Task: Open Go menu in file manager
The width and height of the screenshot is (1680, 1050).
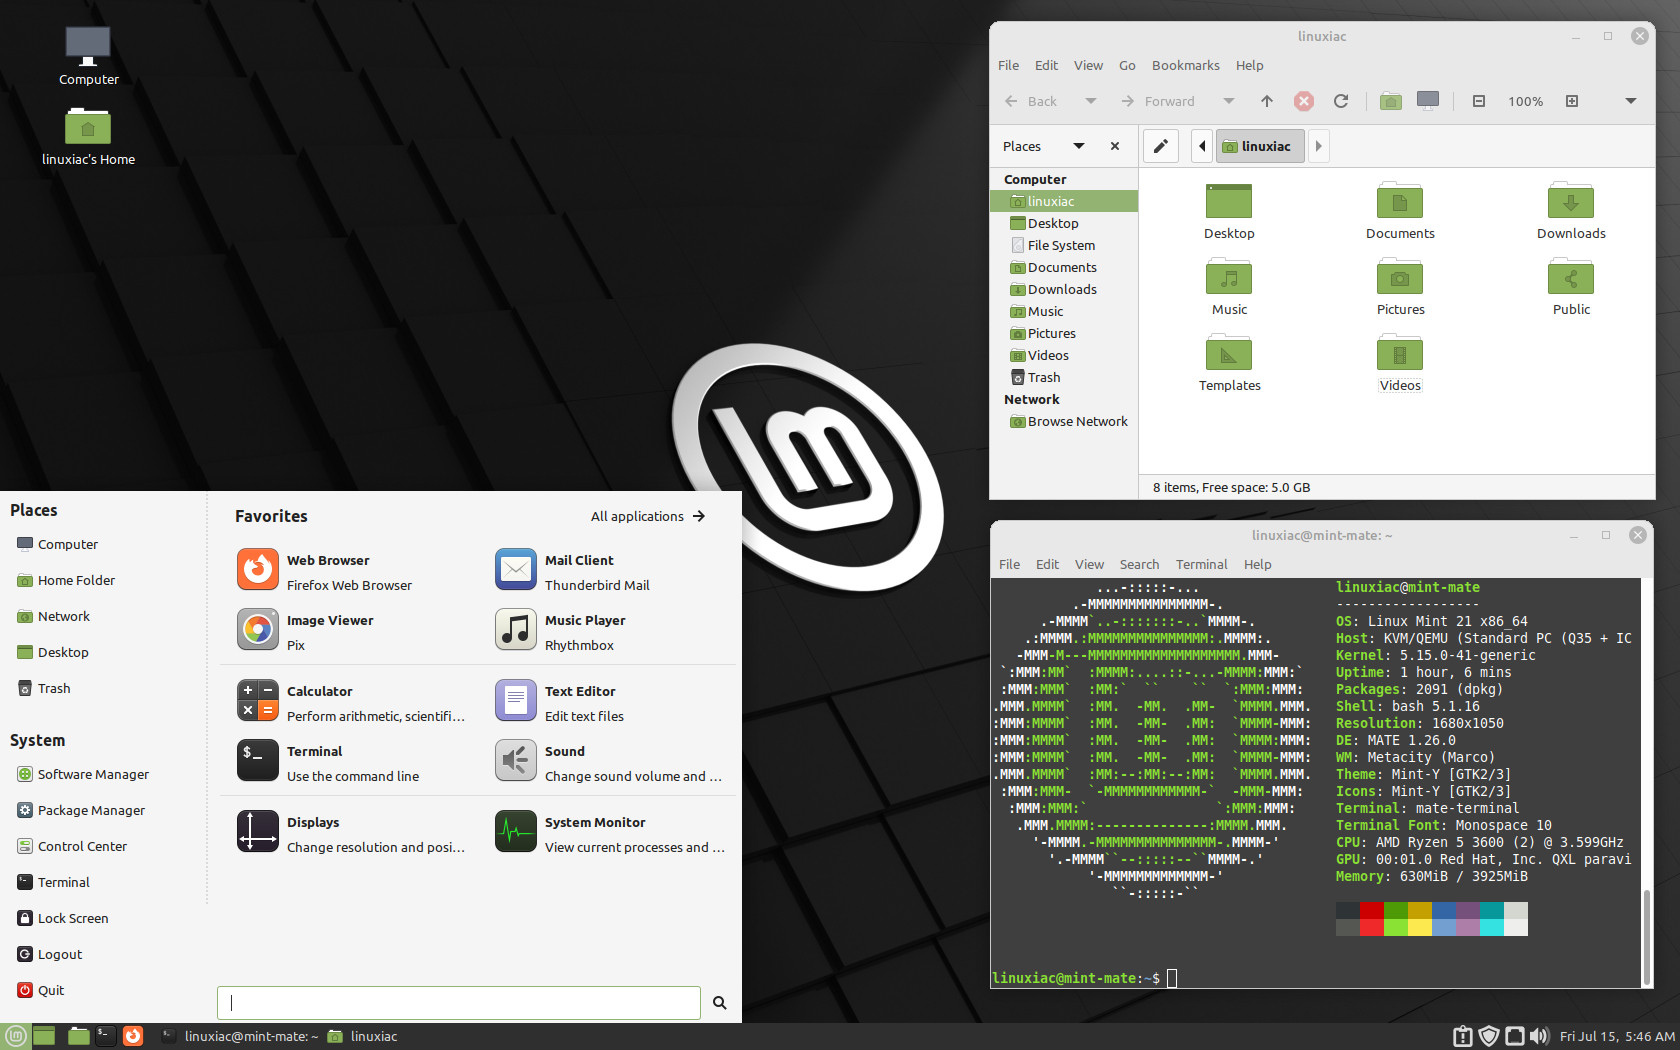Action: (x=1127, y=65)
